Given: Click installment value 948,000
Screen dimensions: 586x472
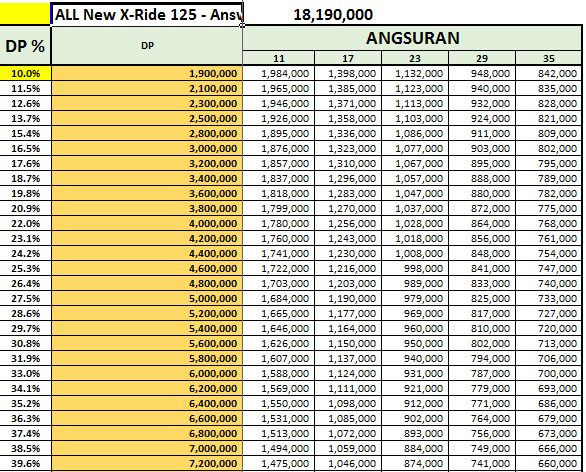Looking at the screenshot, I should point(482,73).
